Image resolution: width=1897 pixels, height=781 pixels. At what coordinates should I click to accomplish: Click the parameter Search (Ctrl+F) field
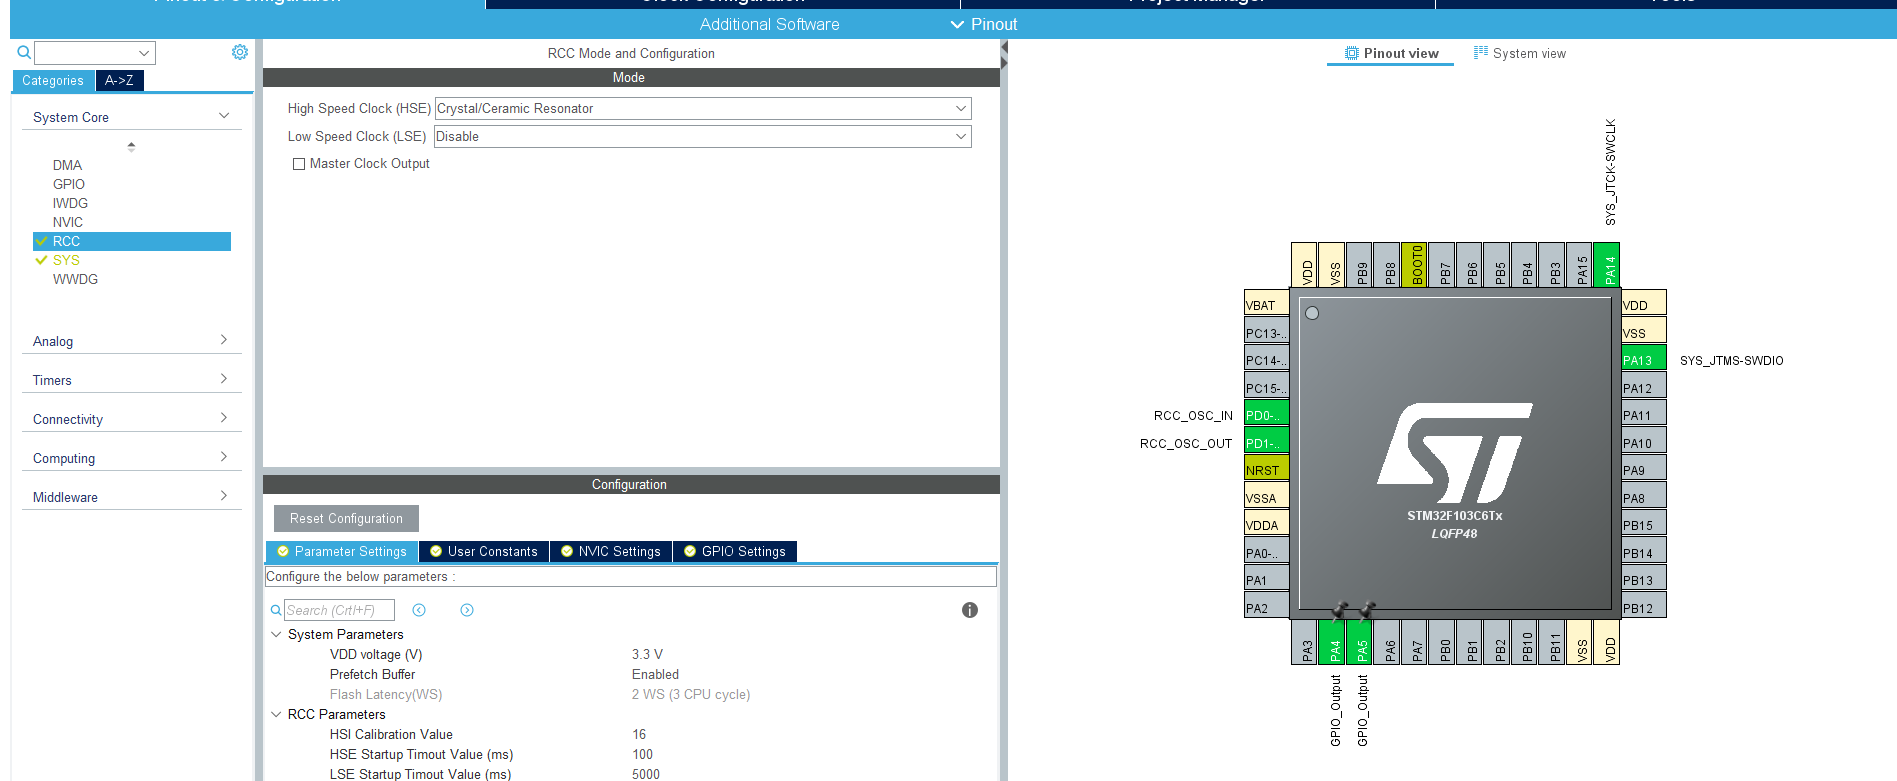[x=339, y=610]
